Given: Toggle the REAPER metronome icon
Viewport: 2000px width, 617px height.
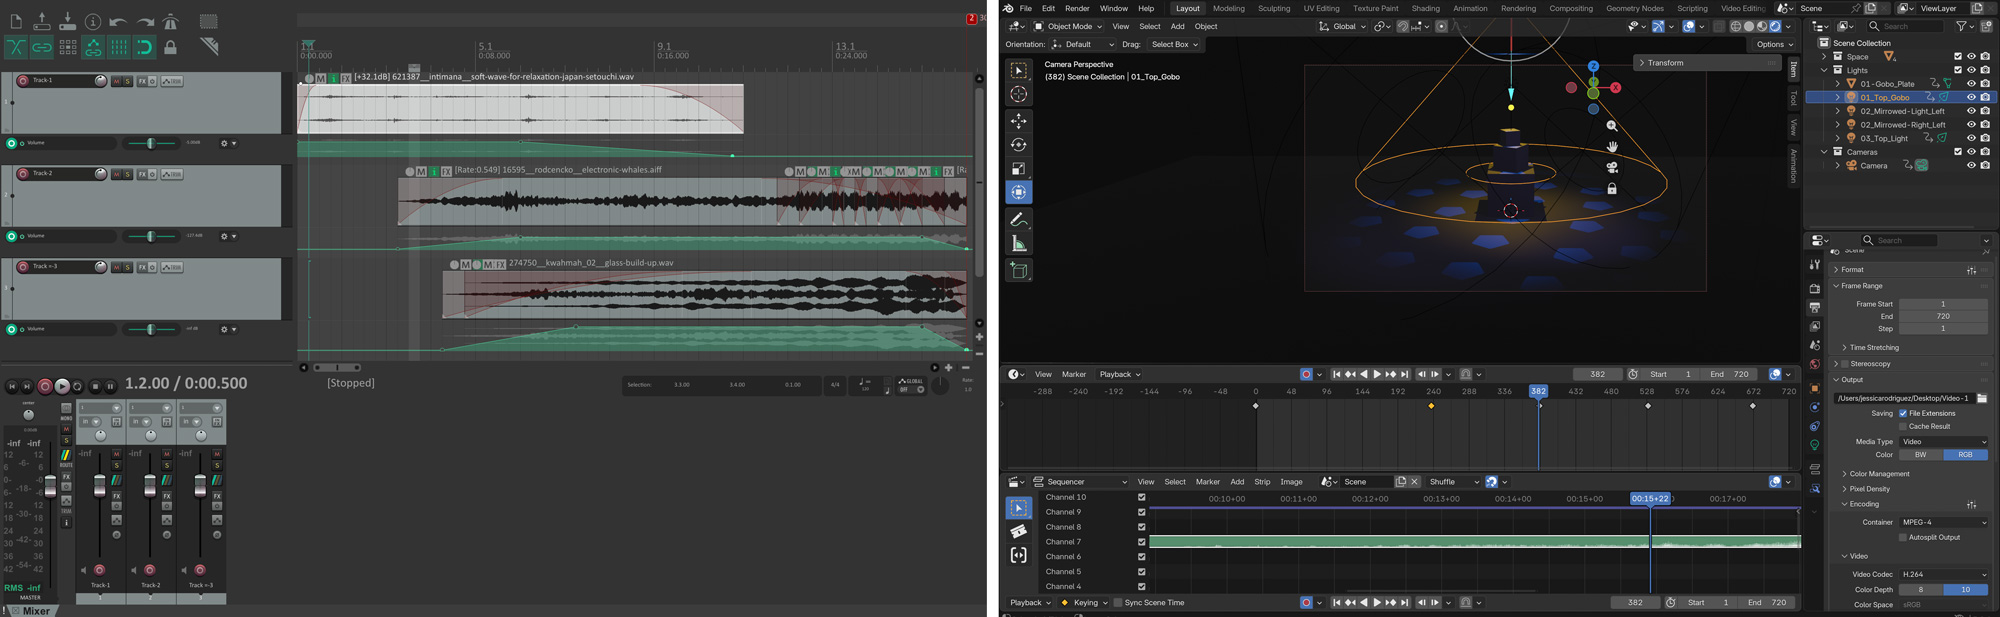Looking at the screenshot, I should (171, 22).
